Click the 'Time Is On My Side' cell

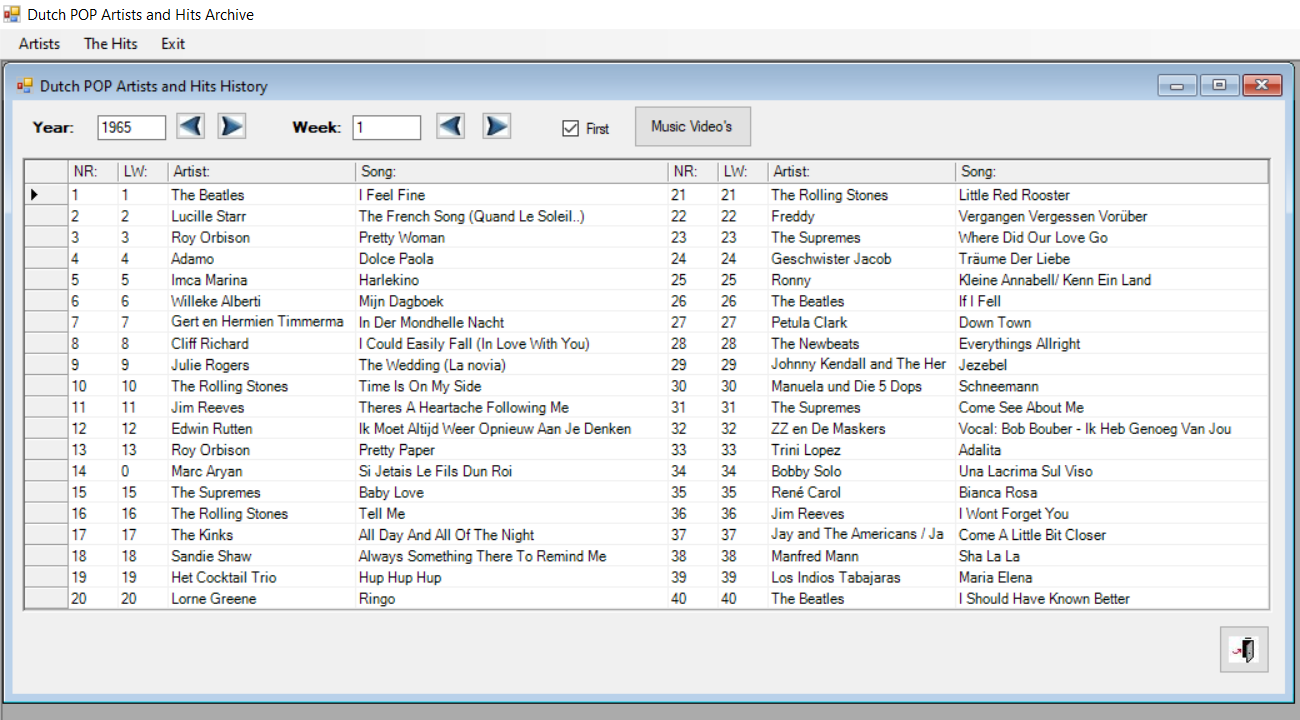[511, 386]
